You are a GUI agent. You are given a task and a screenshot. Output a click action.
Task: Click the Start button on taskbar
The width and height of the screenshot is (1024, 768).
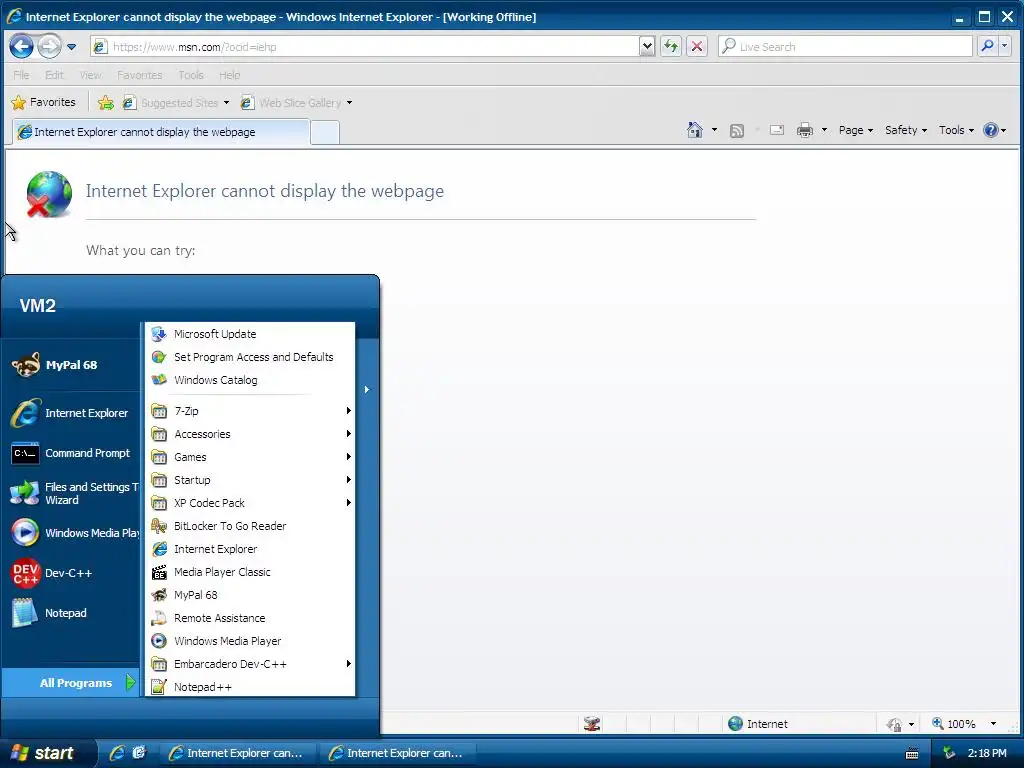coord(46,753)
